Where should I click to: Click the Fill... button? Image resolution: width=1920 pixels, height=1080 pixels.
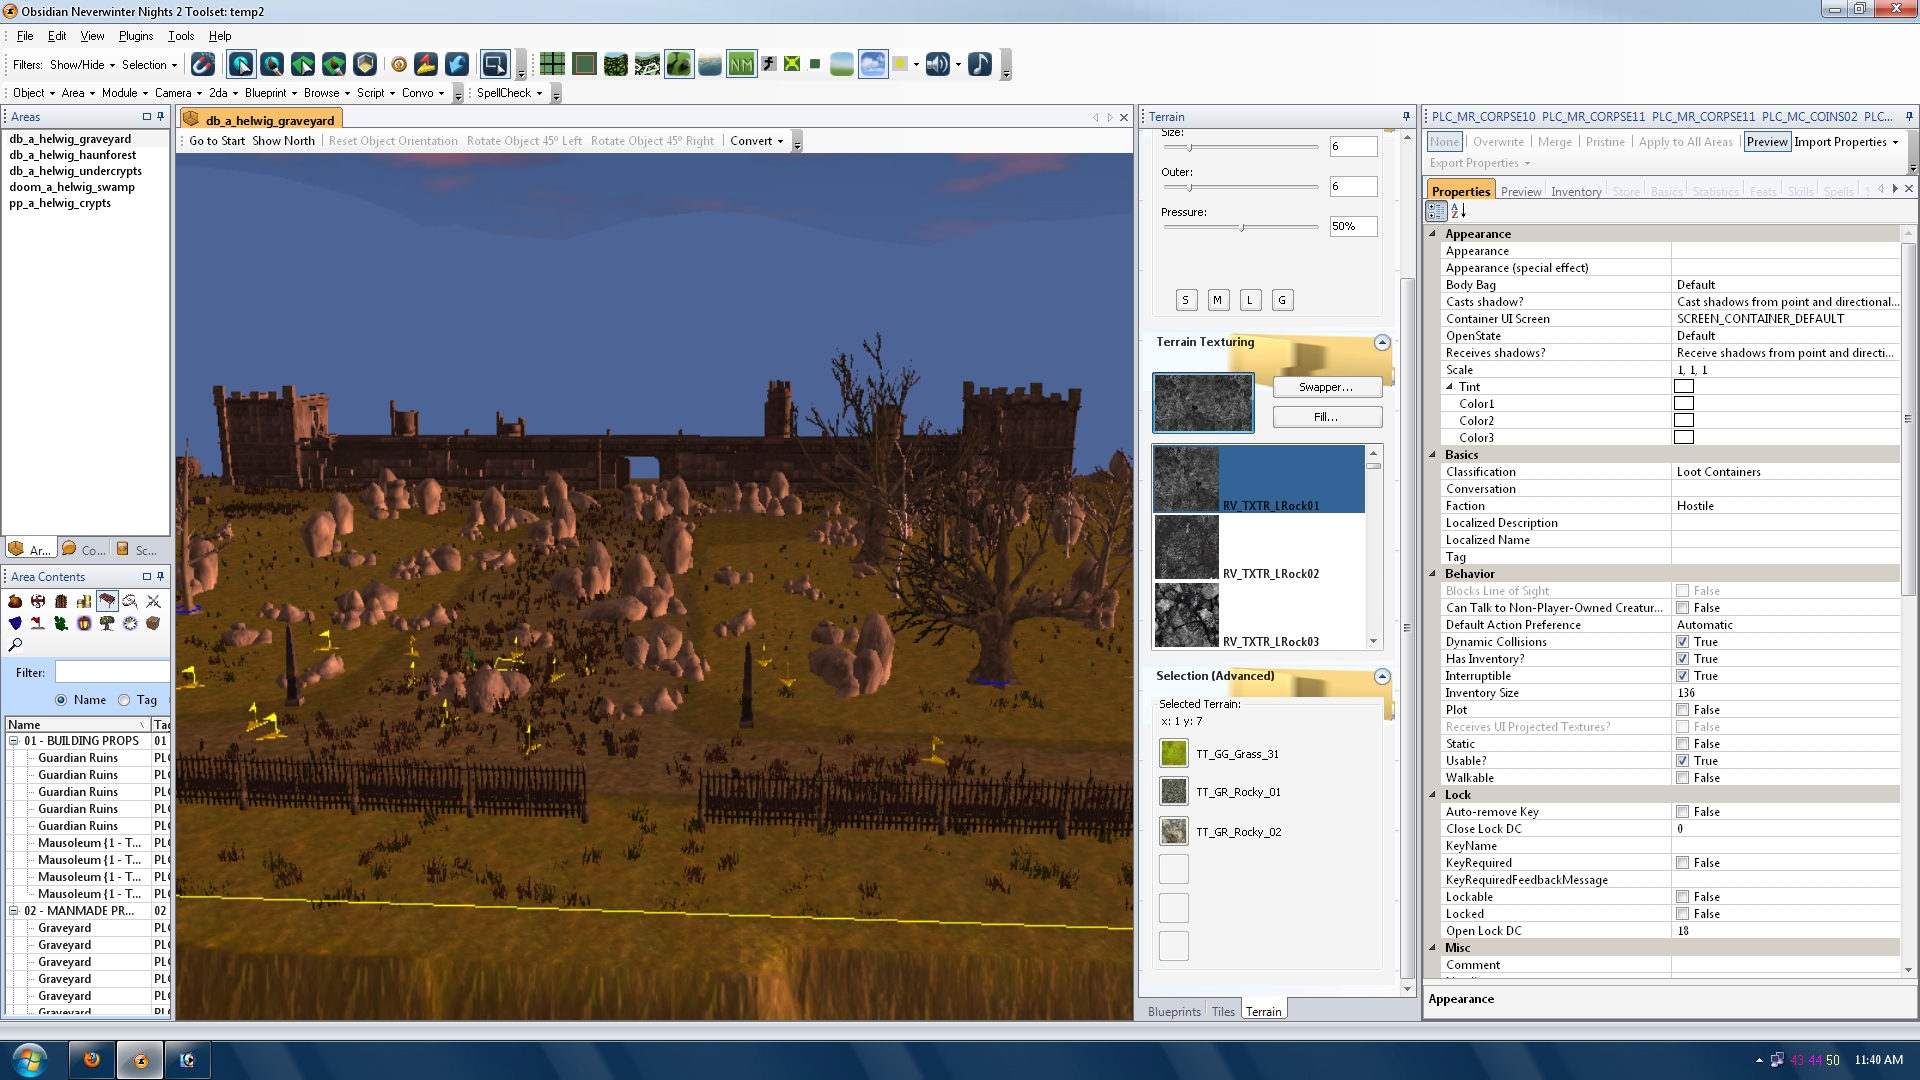point(1326,417)
